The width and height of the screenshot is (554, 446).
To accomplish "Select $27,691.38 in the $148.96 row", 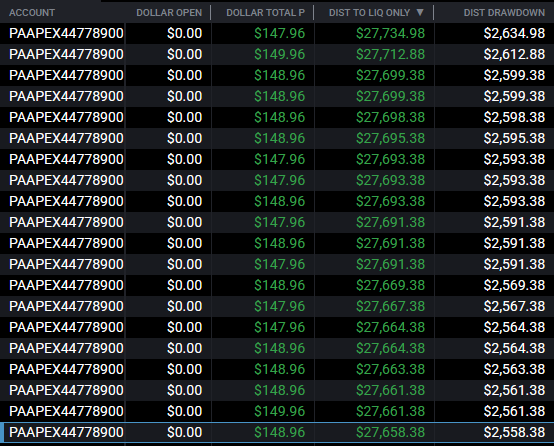I will (390, 243).
